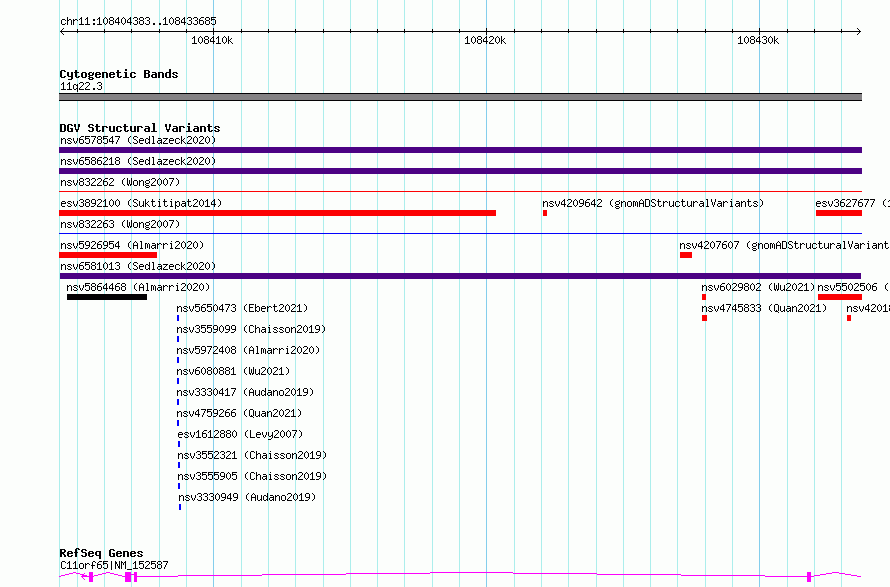Select the purple bar under nsv6586218
This screenshot has height=587, width=890.
point(460,171)
